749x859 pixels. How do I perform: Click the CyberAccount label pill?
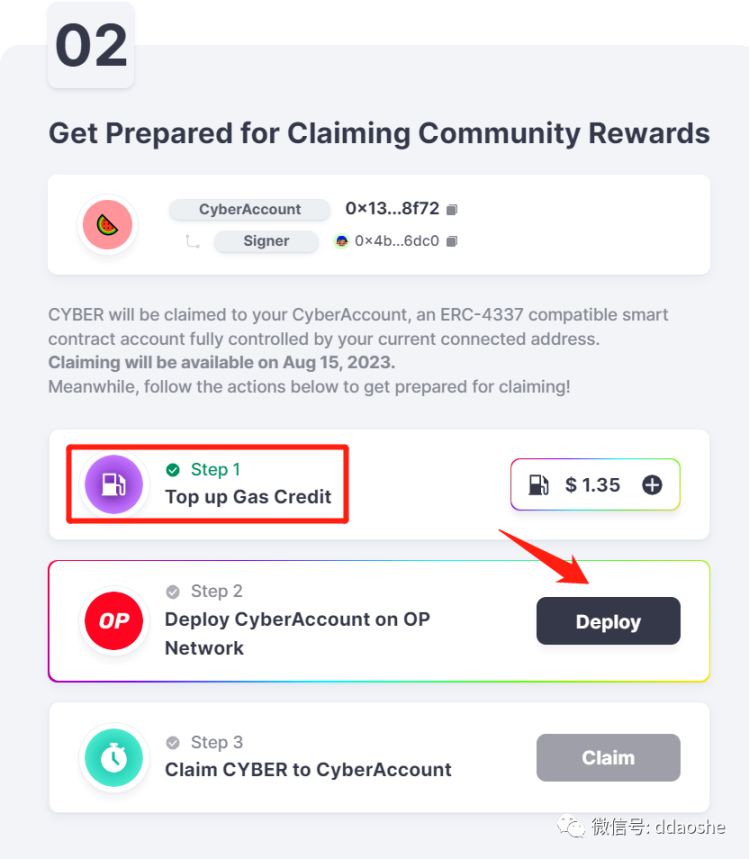249,210
